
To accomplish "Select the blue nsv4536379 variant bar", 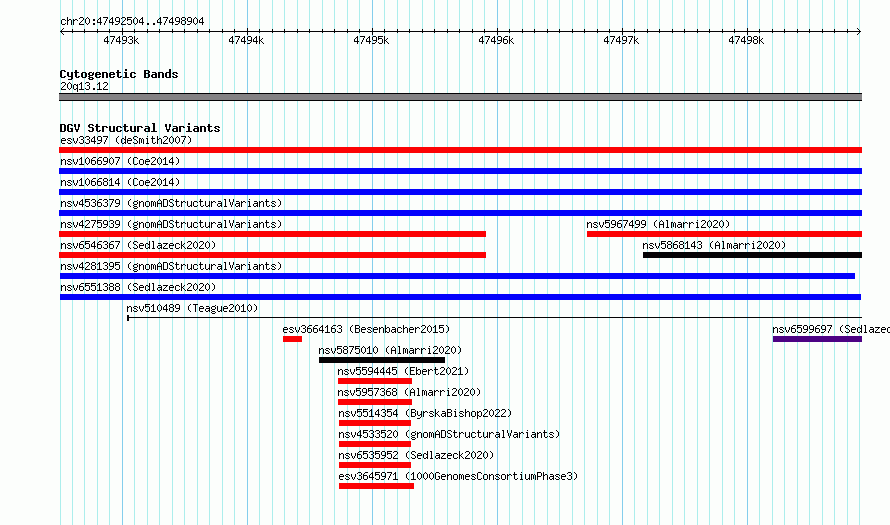I will pyautogui.click(x=460, y=213).
